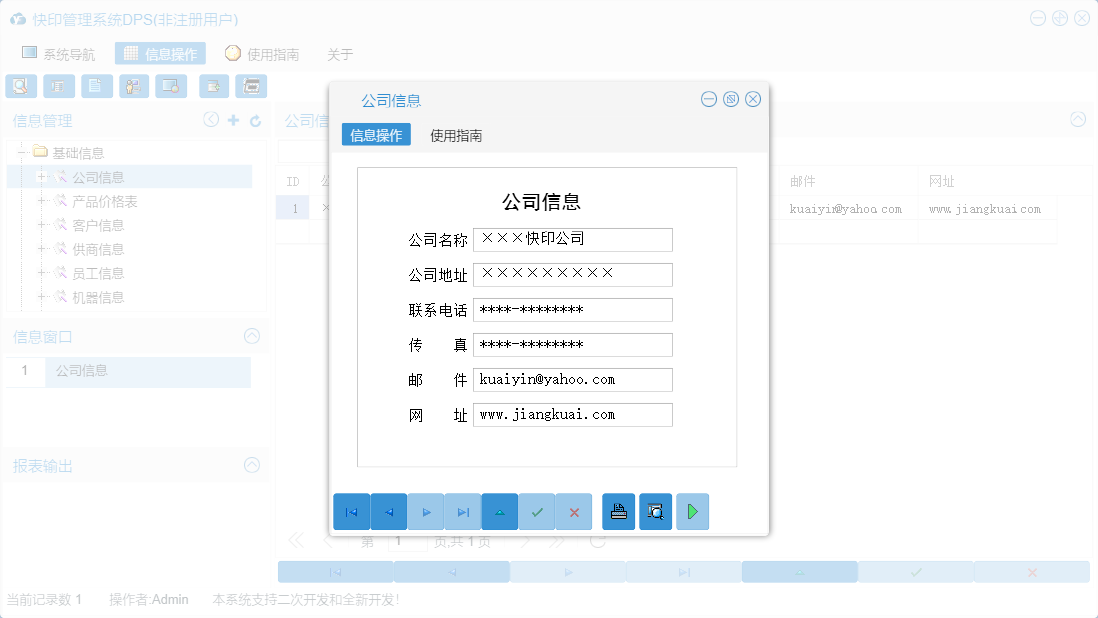Run the green play execute icon in dialog

tap(692, 511)
